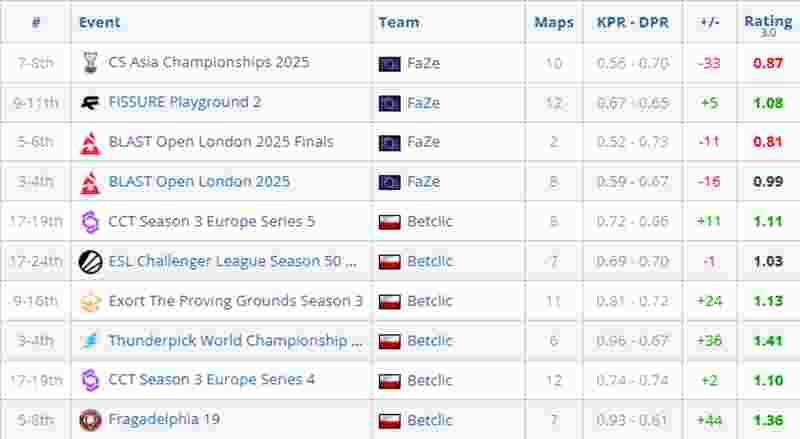Click the CCT Season 3 Europe Series 5 logo
This screenshot has height=439, width=800.
[x=90, y=221]
